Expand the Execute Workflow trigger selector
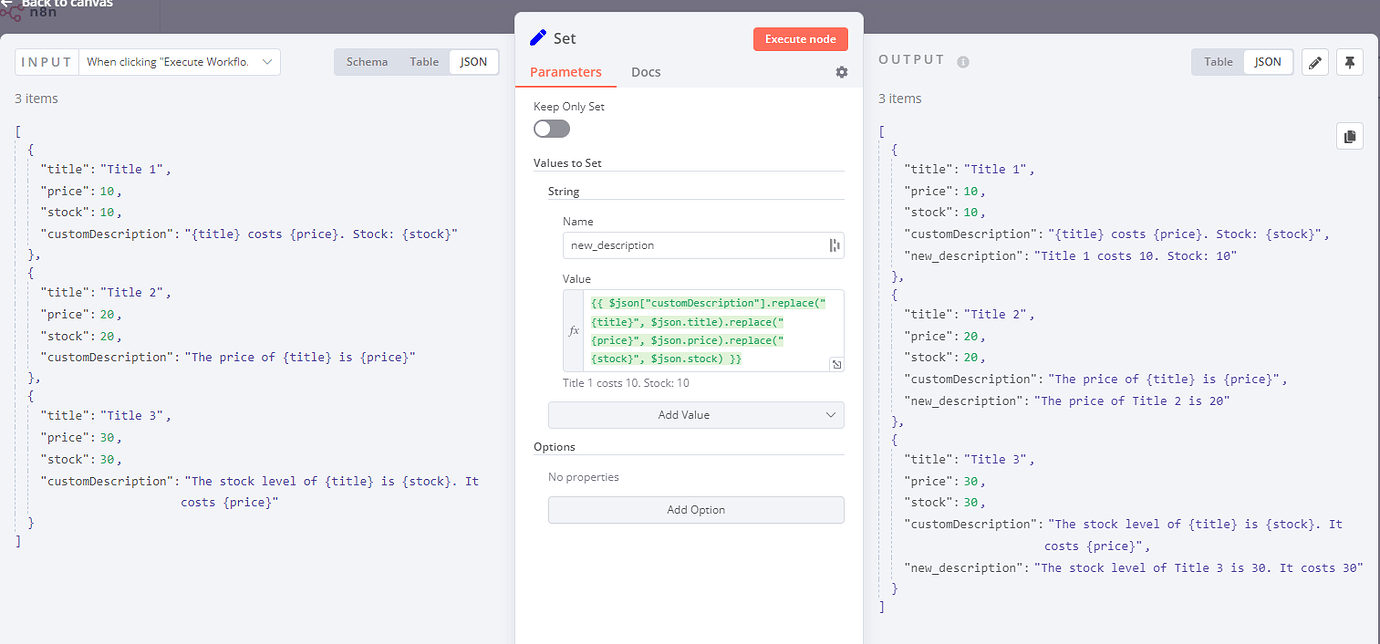 click(266, 61)
